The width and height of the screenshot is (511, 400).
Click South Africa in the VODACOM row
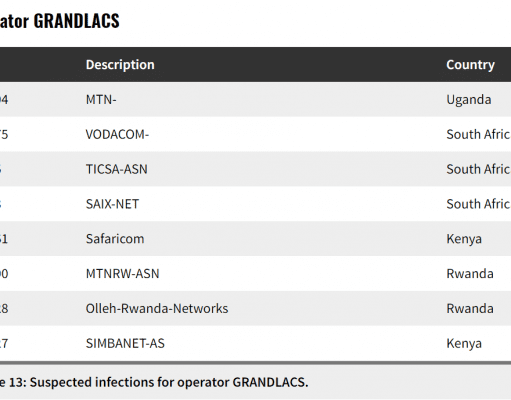click(x=478, y=134)
